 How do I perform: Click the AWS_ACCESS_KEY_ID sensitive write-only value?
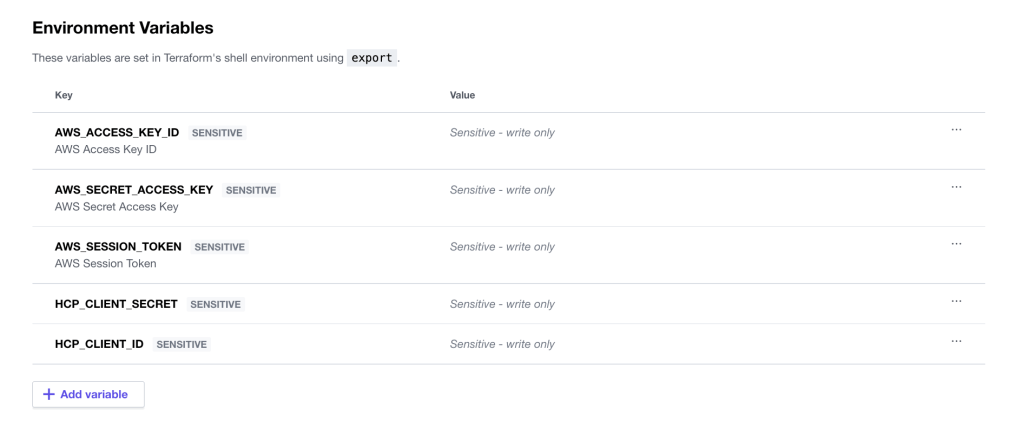pyautogui.click(x=502, y=132)
